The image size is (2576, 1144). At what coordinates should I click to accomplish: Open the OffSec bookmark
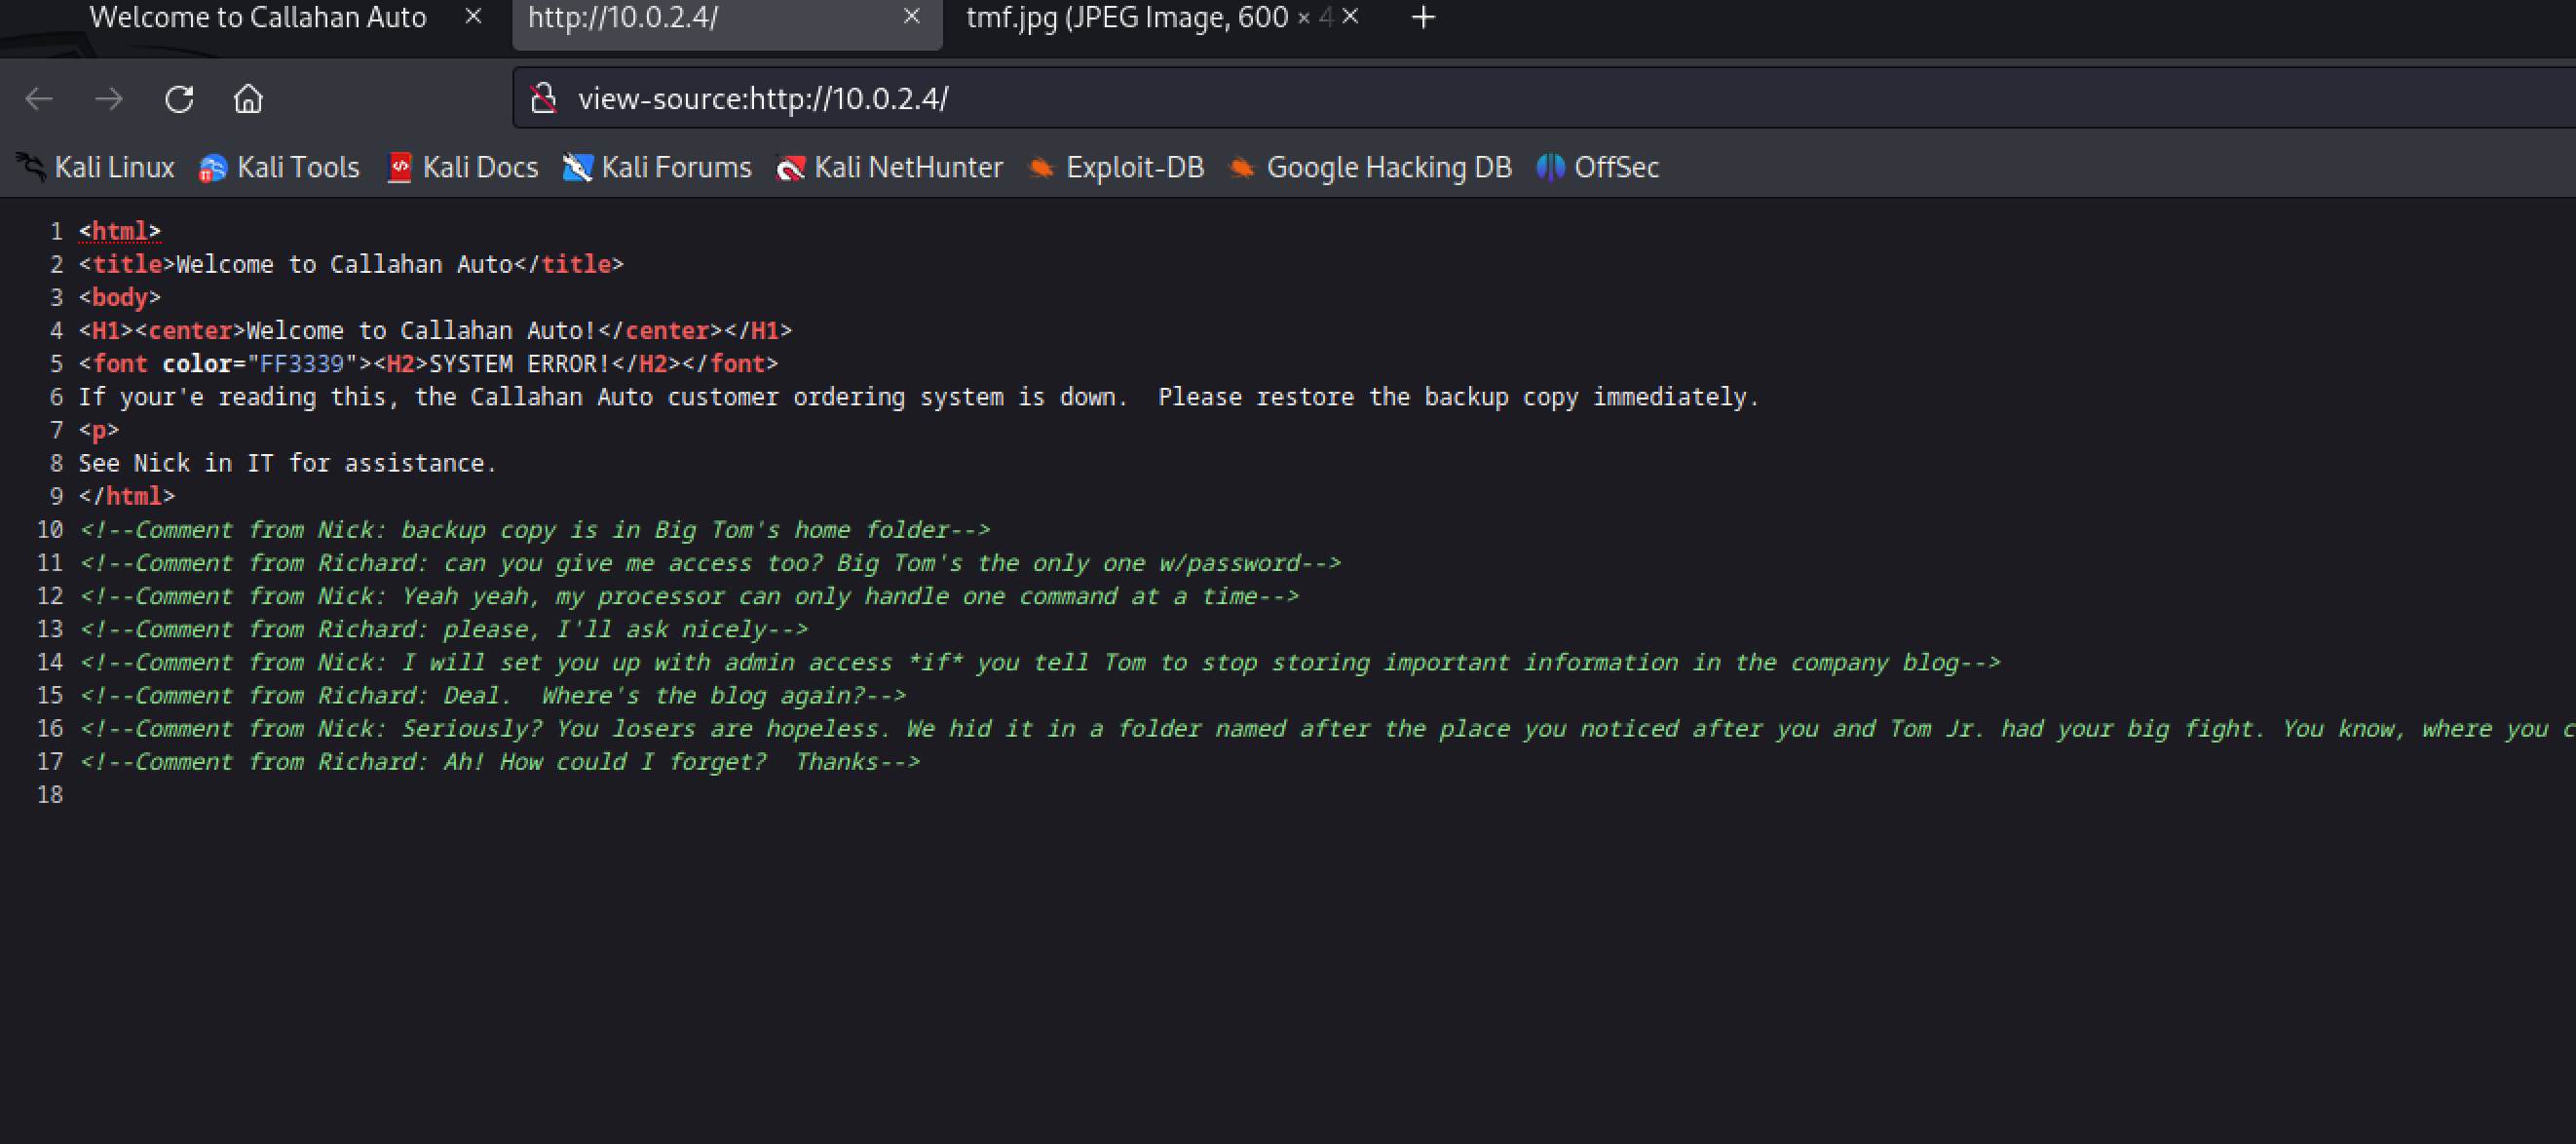pos(1599,167)
